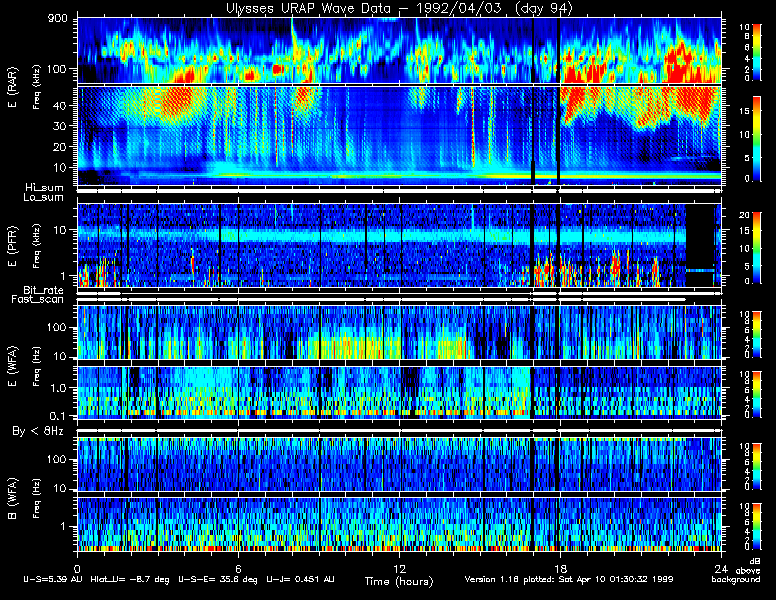Click the 'E (PFR)' axis label
Screen dimensions: 776x600
click(x=13, y=246)
